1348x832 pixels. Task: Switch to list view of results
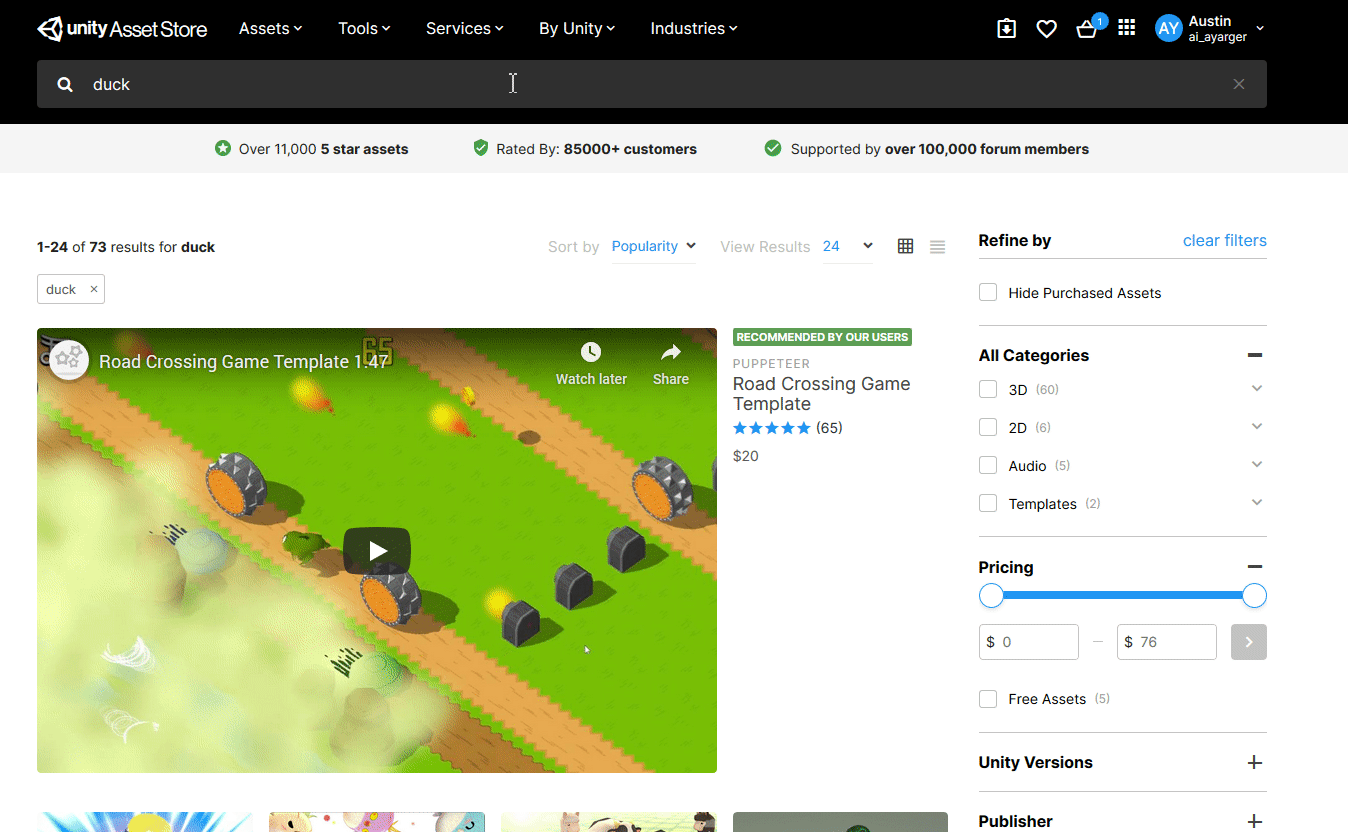point(937,247)
